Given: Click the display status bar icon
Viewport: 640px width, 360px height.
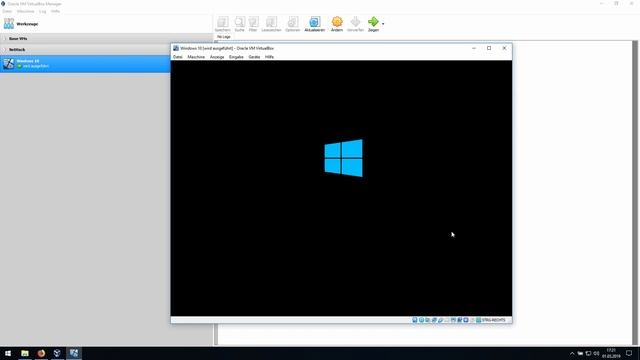Looking at the screenshot, I should click(x=453, y=320).
